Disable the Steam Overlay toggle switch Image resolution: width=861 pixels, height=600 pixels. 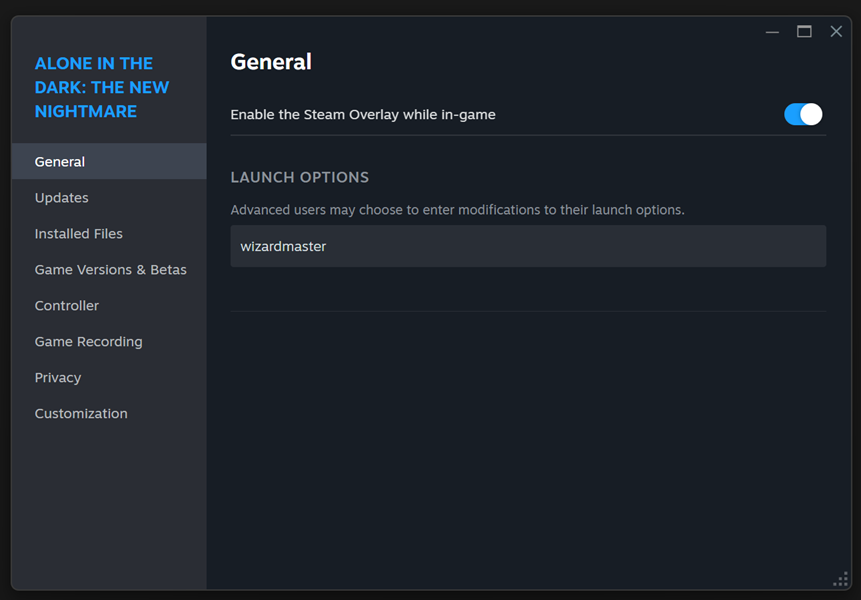tap(803, 114)
